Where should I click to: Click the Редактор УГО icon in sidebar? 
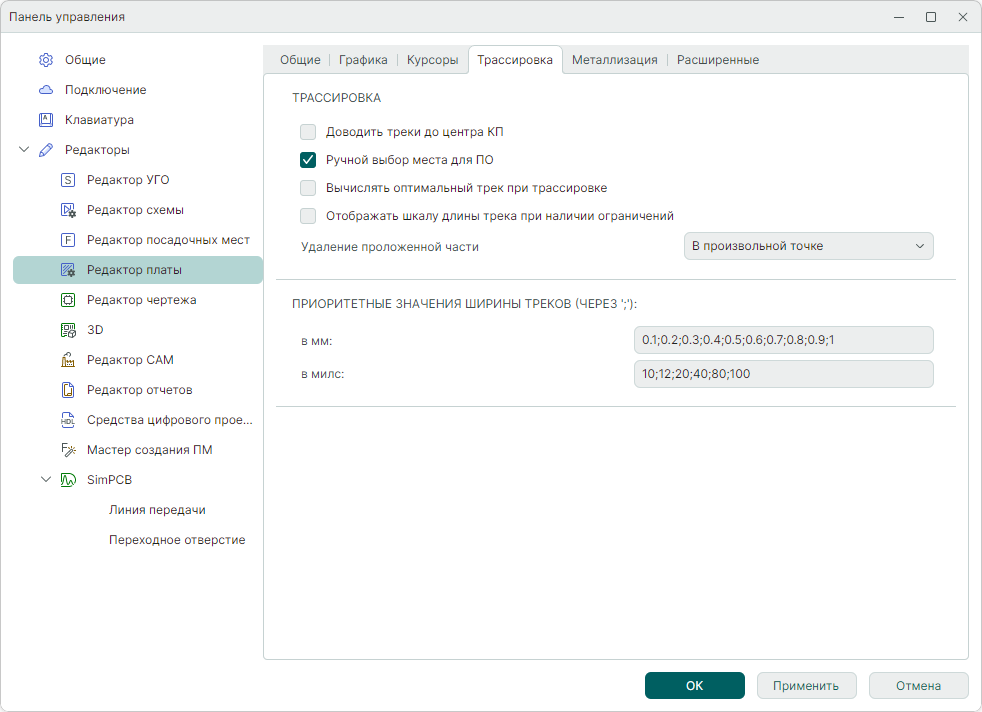(68, 180)
